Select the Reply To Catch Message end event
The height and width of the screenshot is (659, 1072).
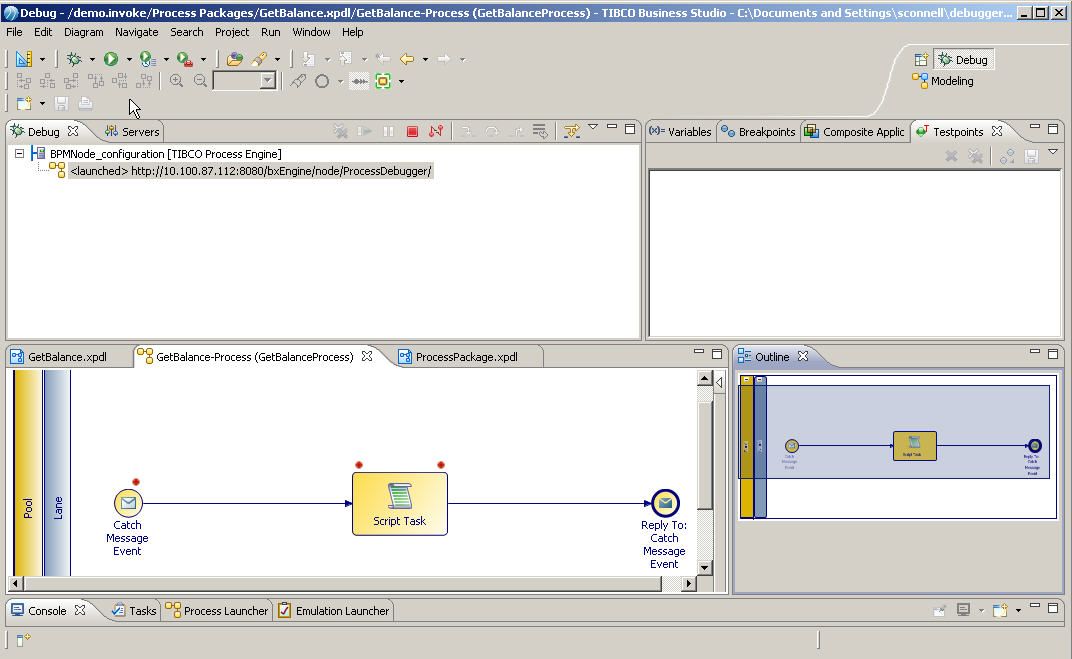(665, 504)
